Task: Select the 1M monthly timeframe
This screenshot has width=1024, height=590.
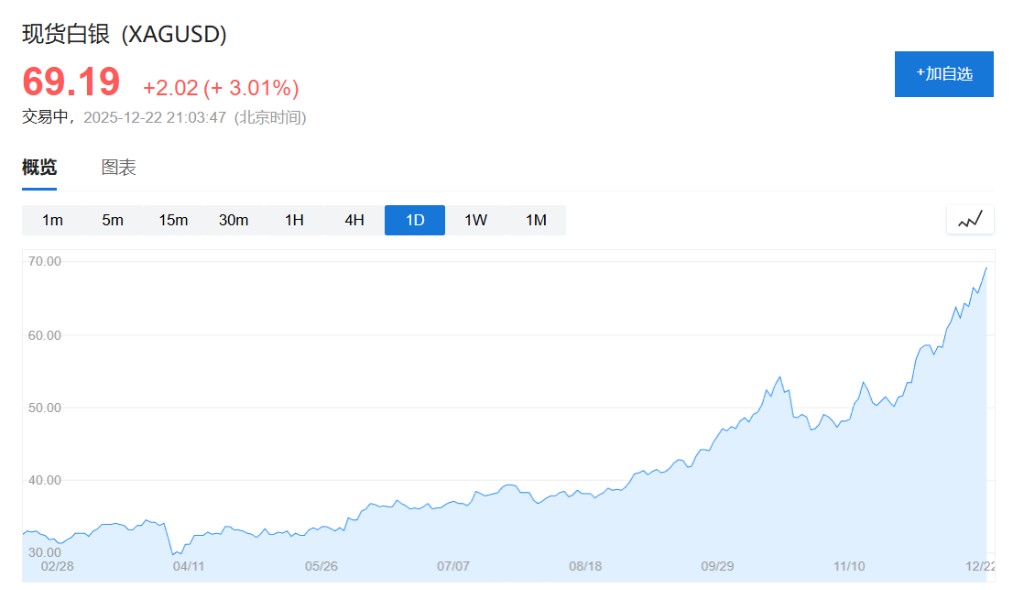Action: [536, 220]
